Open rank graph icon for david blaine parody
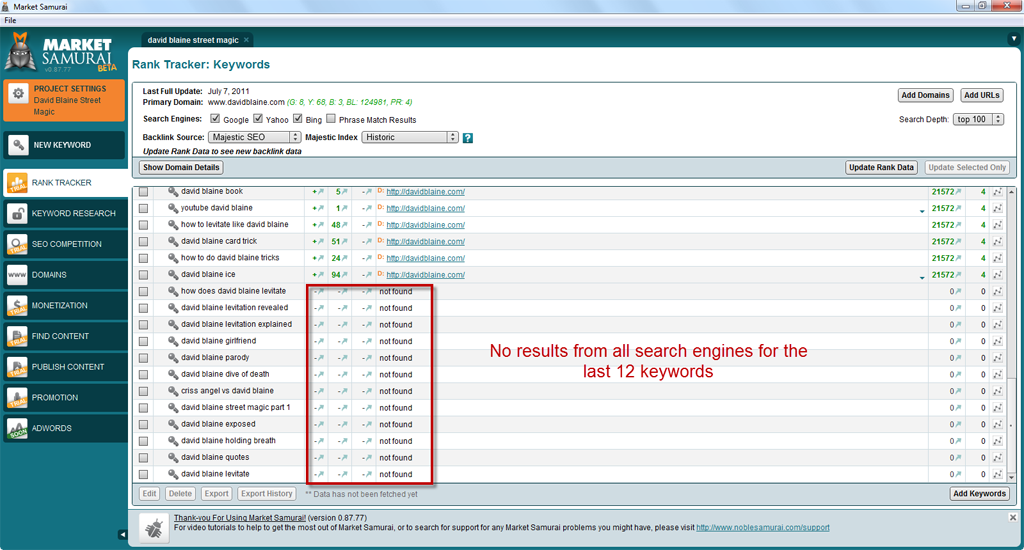1024x550 pixels. [997, 358]
